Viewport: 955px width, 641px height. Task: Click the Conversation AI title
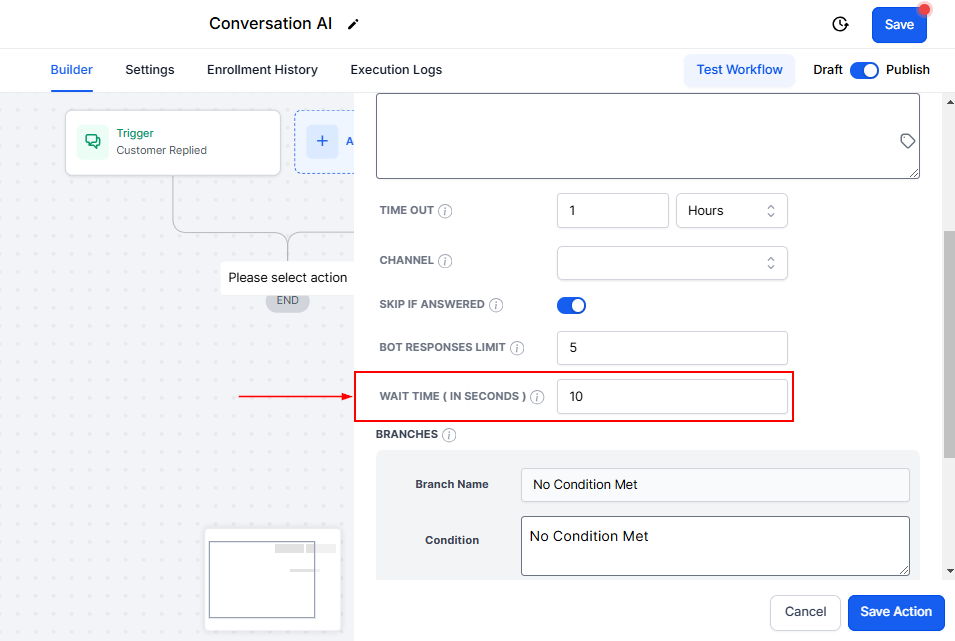click(270, 24)
